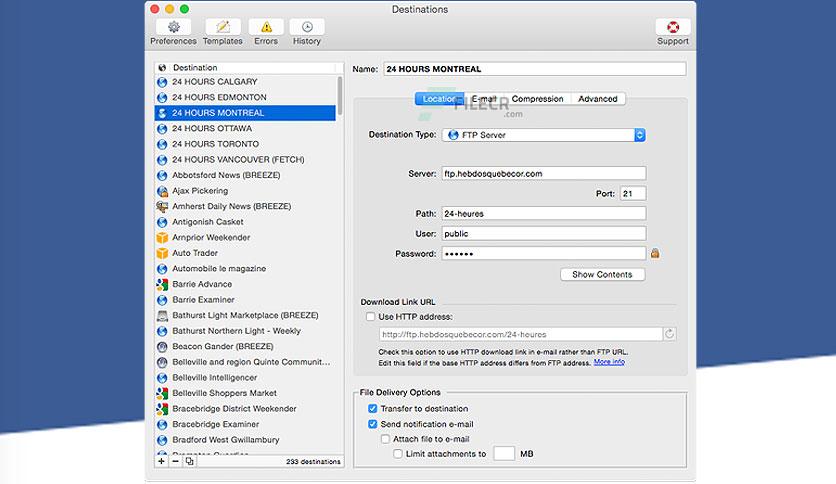Click the User field

pyautogui.click(x=544, y=233)
